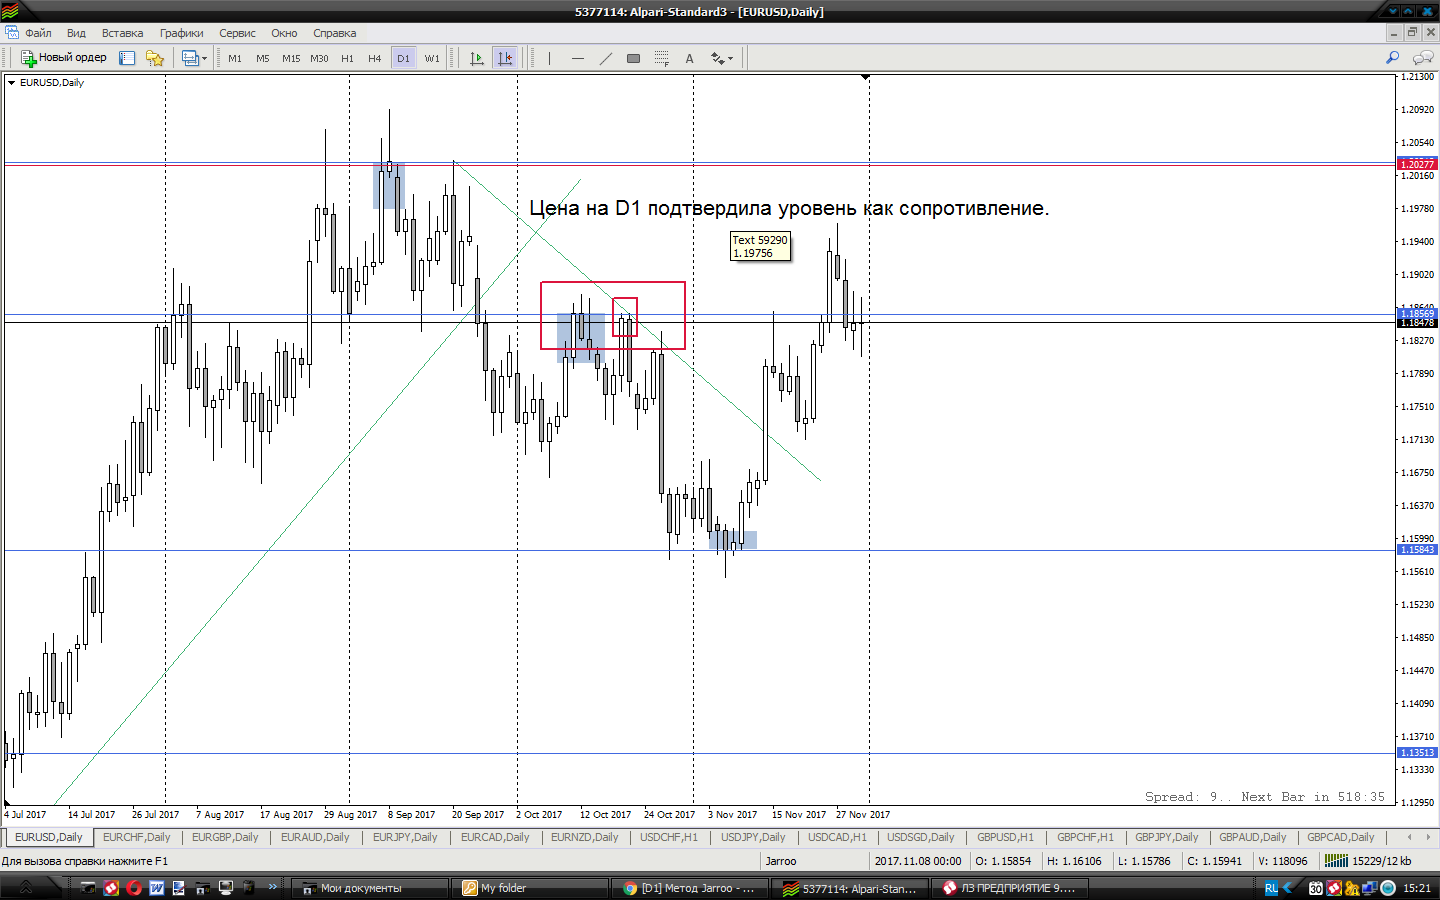Open ЛЗ ПРЕДПРИЯТИЕ taskbar window
This screenshot has height=900, width=1440.
[x=1010, y=888]
